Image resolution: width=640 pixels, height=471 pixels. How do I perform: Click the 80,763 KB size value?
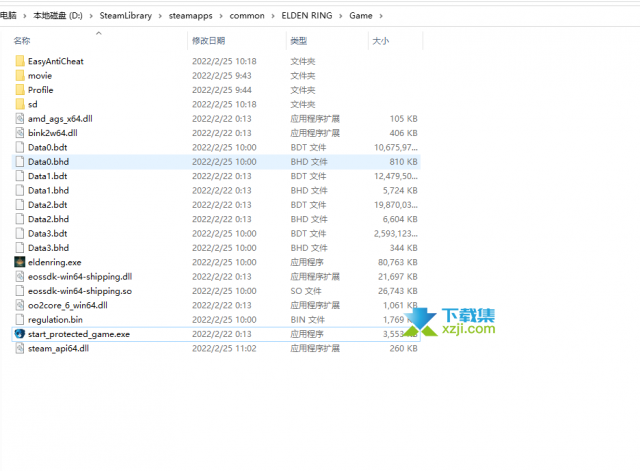(x=398, y=262)
